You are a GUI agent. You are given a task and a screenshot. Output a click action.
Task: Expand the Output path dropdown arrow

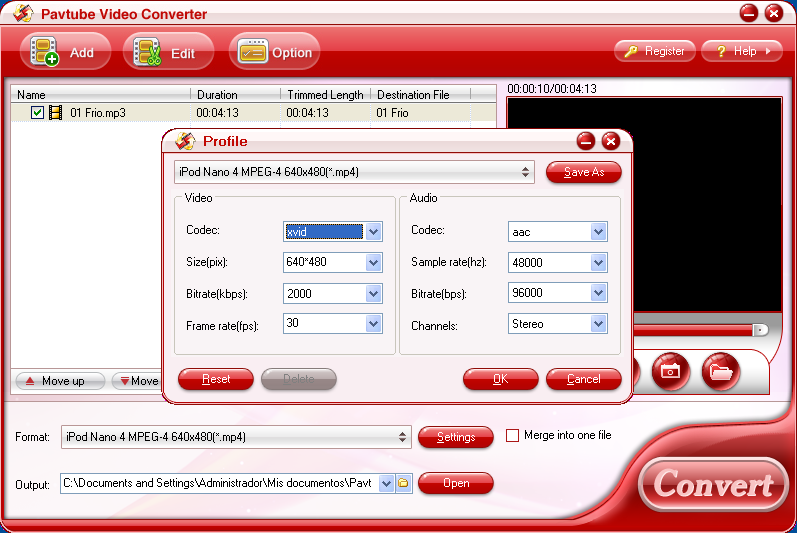(386, 483)
